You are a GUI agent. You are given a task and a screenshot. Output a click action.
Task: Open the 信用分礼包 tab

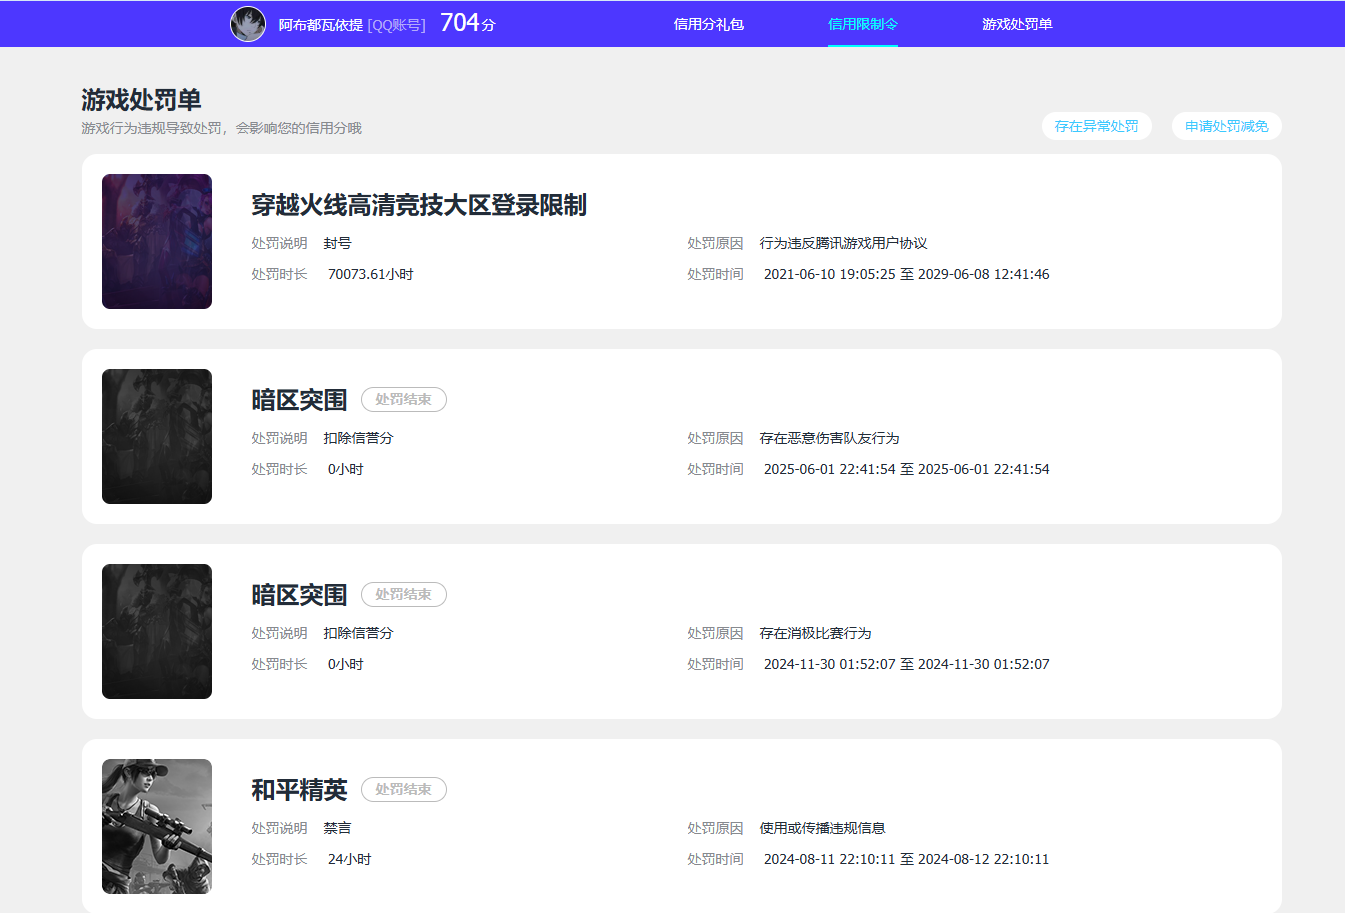click(x=709, y=24)
